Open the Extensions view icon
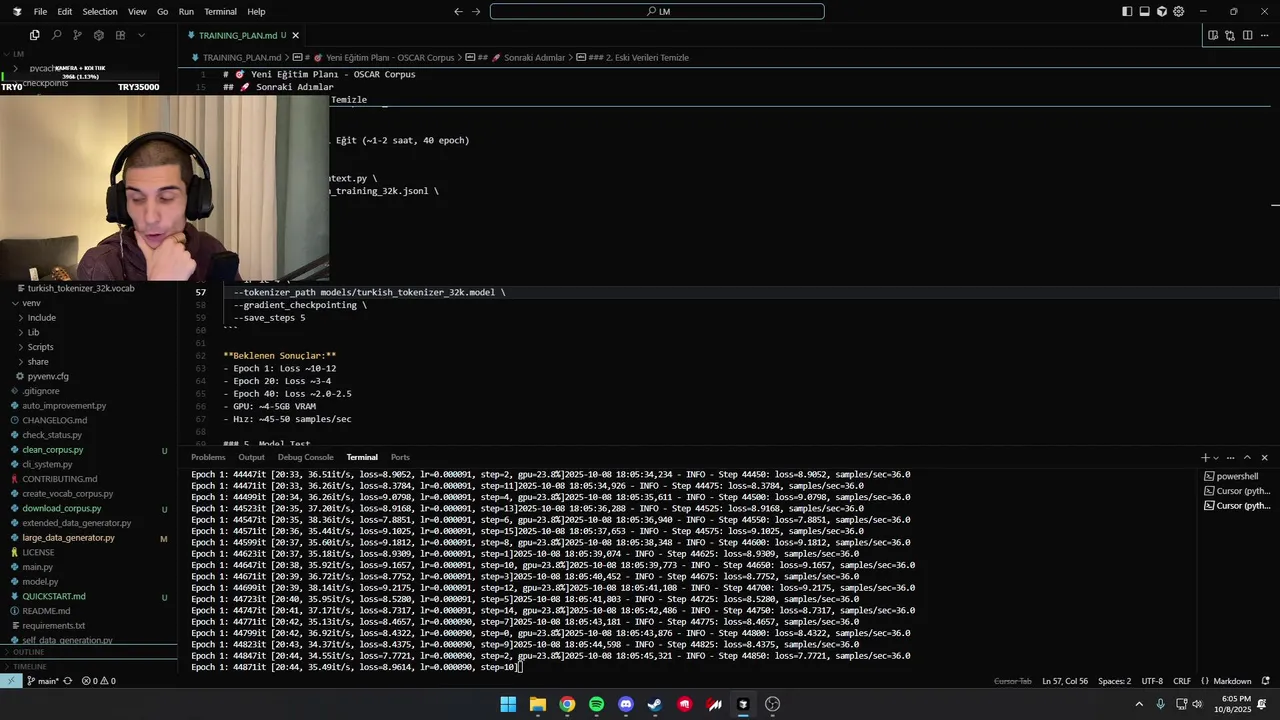This screenshot has width=1280, height=720. tap(120, 35)
